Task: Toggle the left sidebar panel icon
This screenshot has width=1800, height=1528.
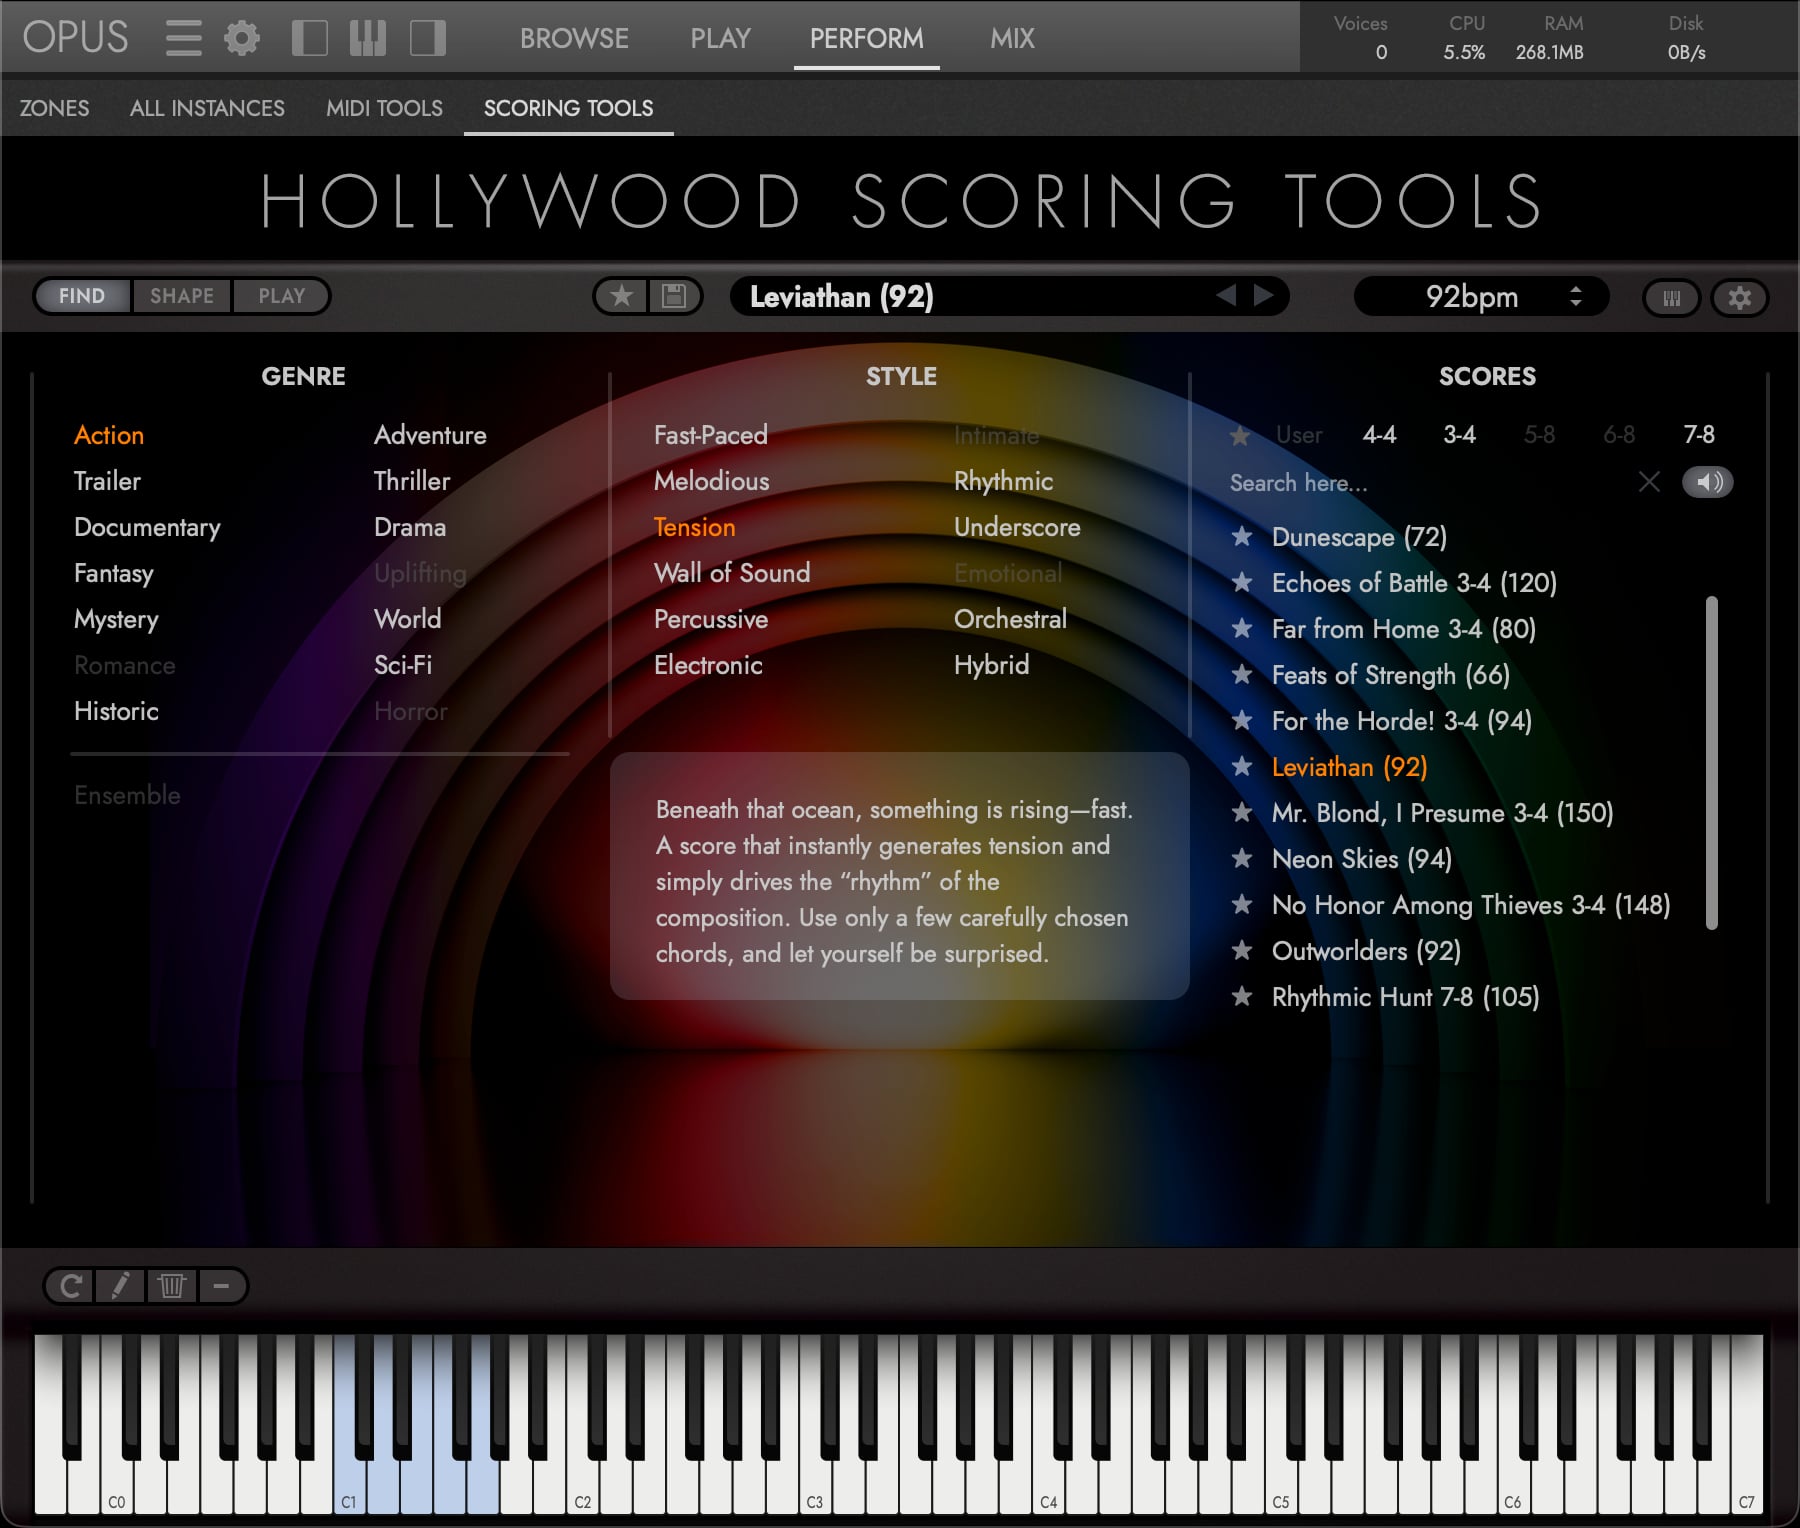Action: pyautogui.click(x=309, y=38)
